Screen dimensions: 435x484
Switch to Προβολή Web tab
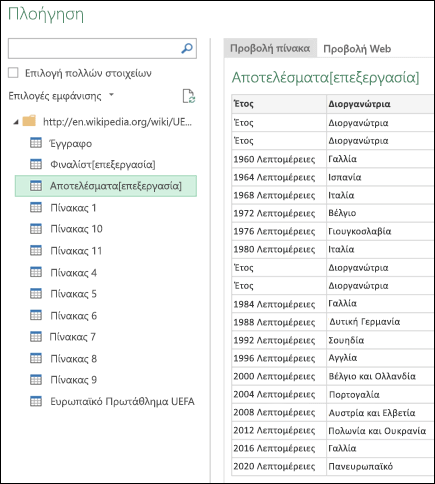coord(357,49)
